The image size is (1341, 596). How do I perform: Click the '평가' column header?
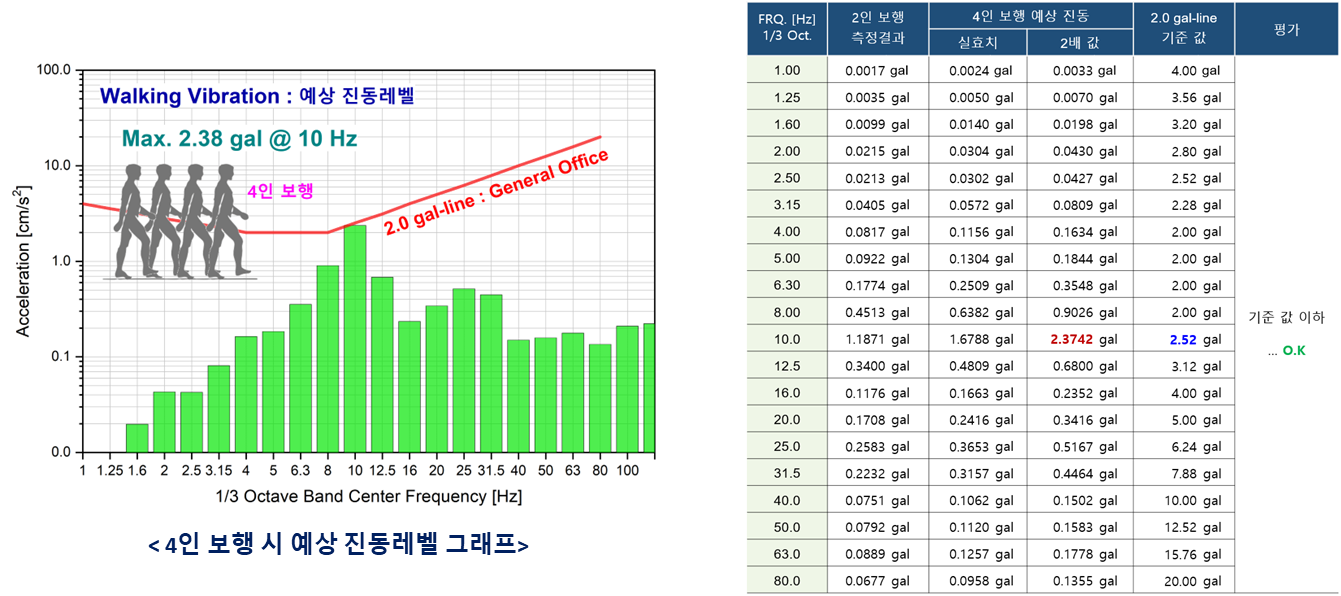point(1286,28)
